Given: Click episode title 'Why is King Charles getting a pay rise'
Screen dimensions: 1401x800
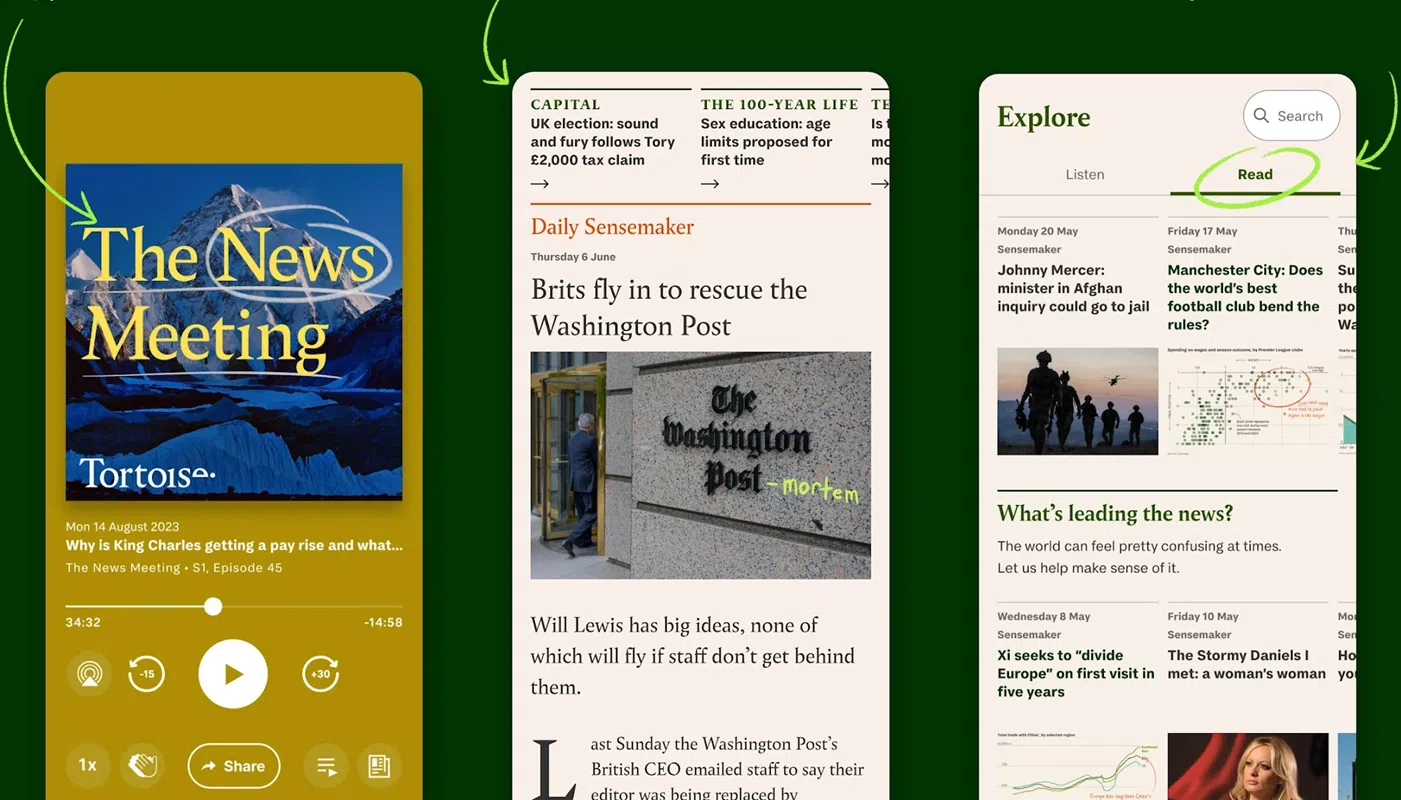Looking at the screenshot, I should pos(234,545).
